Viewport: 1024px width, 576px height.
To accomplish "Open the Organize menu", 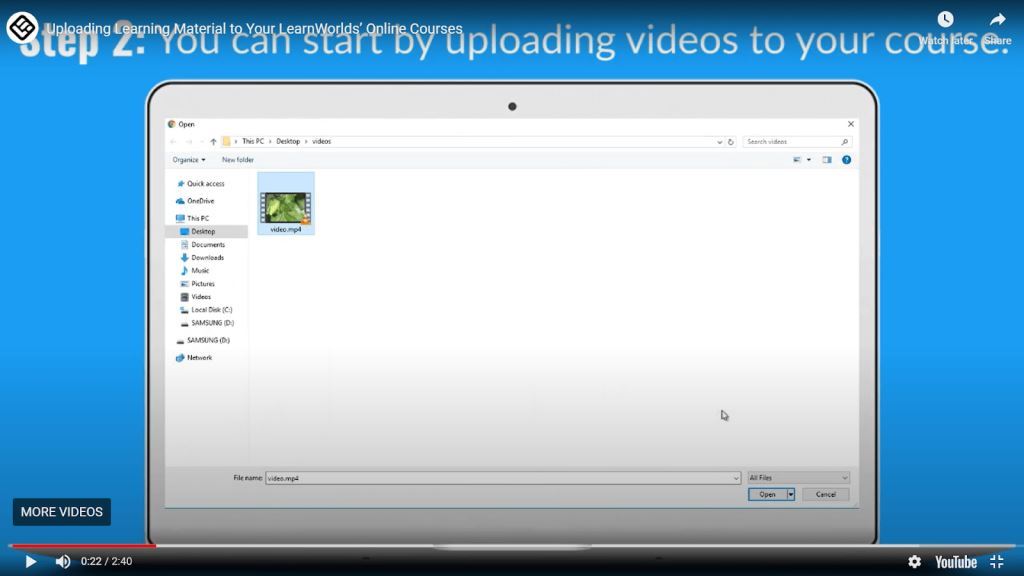I will 189,160.
